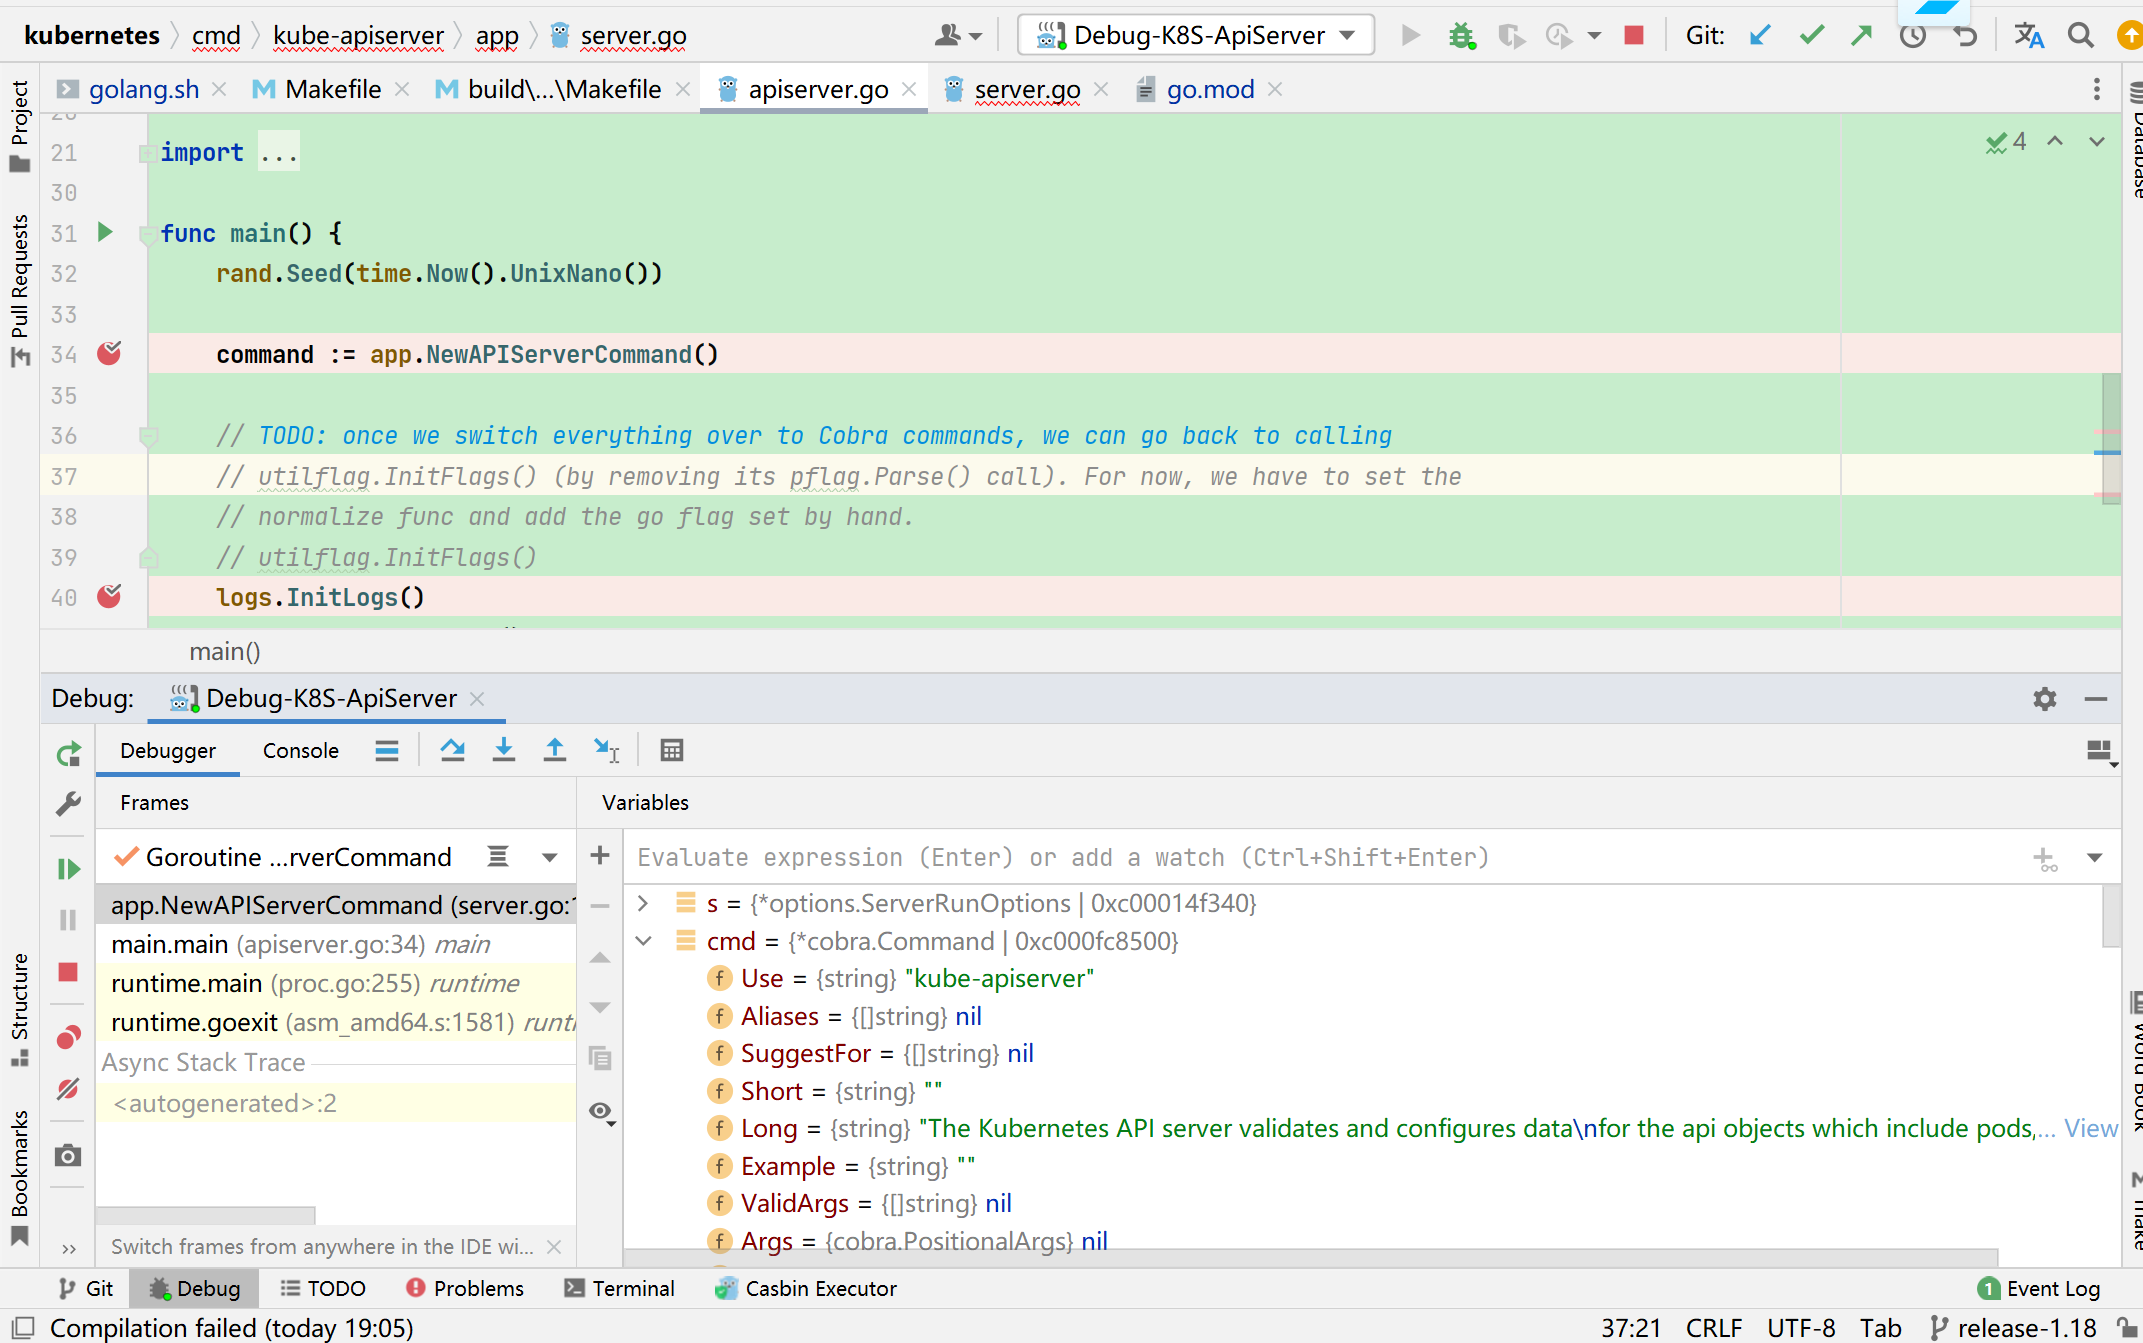Open debugger settings wrench icon
This screenshot has height=1343, width=2143.
[68, 804]
